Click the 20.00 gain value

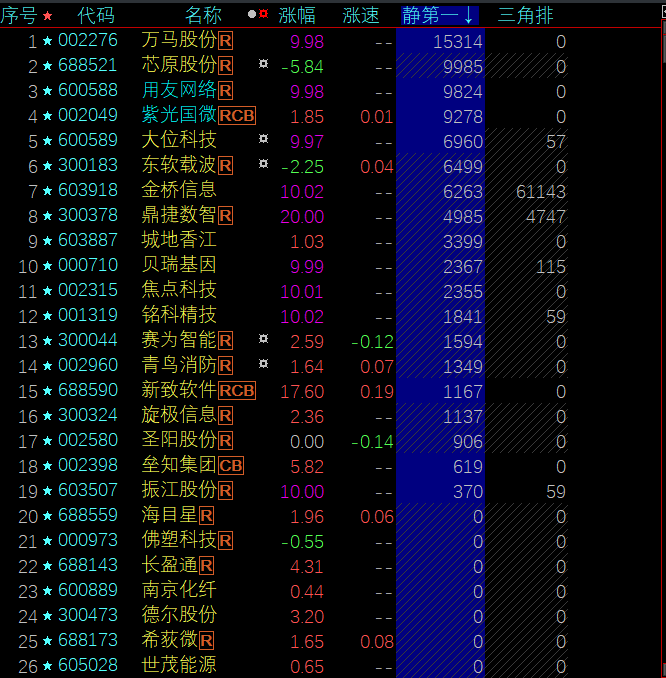pyautogui.click(x=302, y=217)
